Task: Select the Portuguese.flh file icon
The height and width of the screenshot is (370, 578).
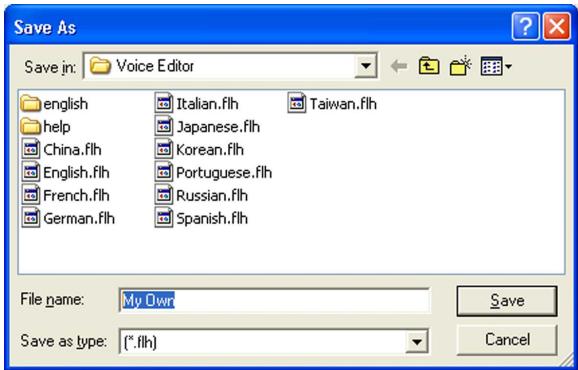Action: [x=164, y=172]
